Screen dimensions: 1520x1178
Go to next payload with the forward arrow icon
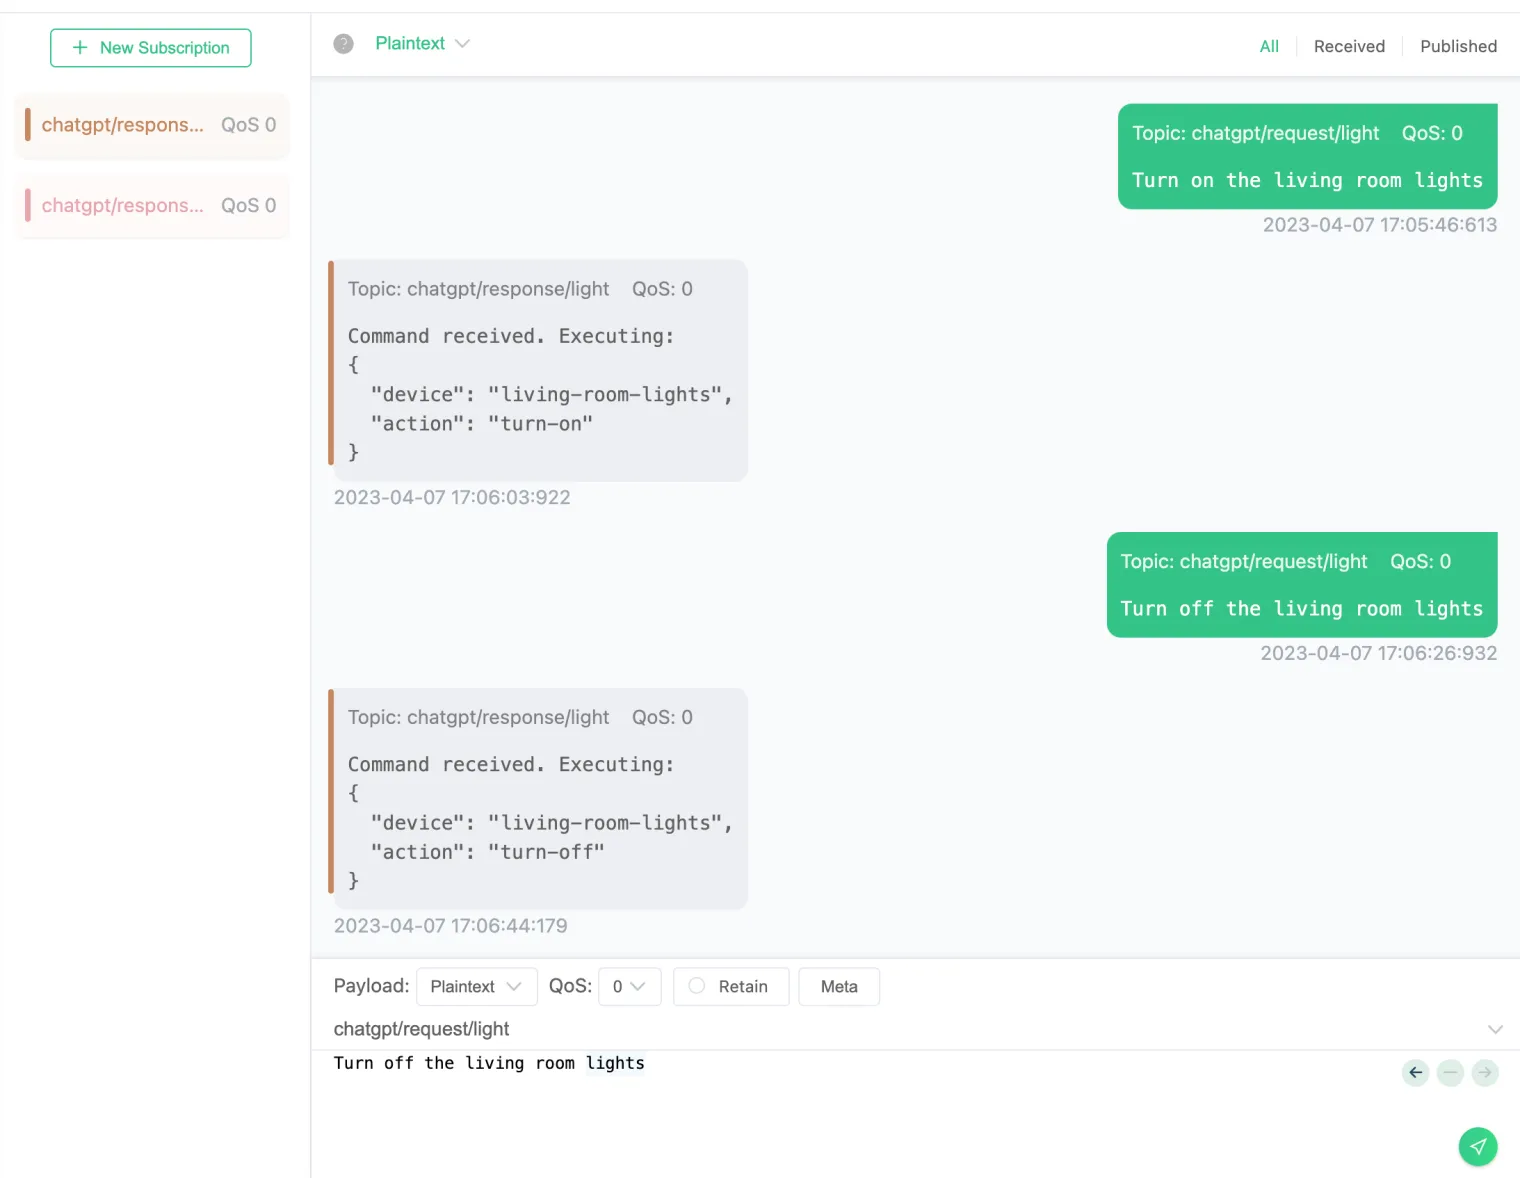point(1485,1072)
